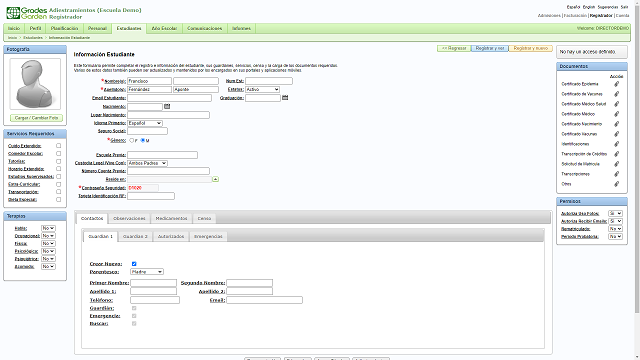This screenshot has height=360, width=640.
Task: Open the Idioma Primario dropdown
Action: pyautogui.click(x=145, y=123)
